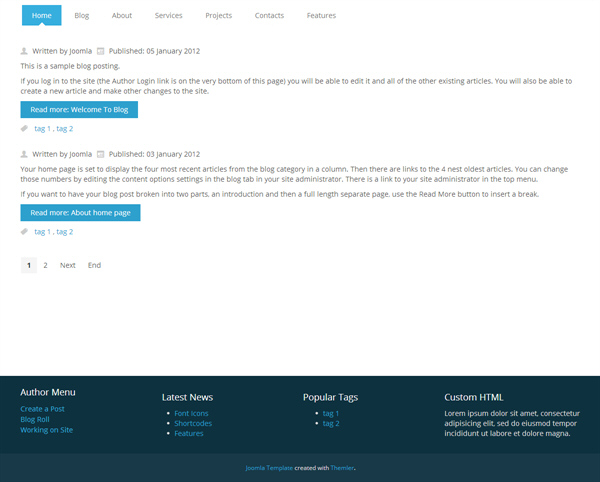
Task: Jump to End of pagination
Action: [x=94, y=265]
